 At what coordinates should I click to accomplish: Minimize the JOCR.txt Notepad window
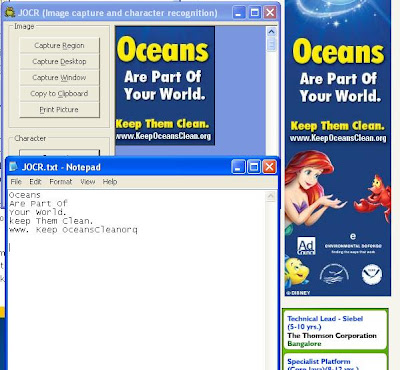[x=238, y=166]
